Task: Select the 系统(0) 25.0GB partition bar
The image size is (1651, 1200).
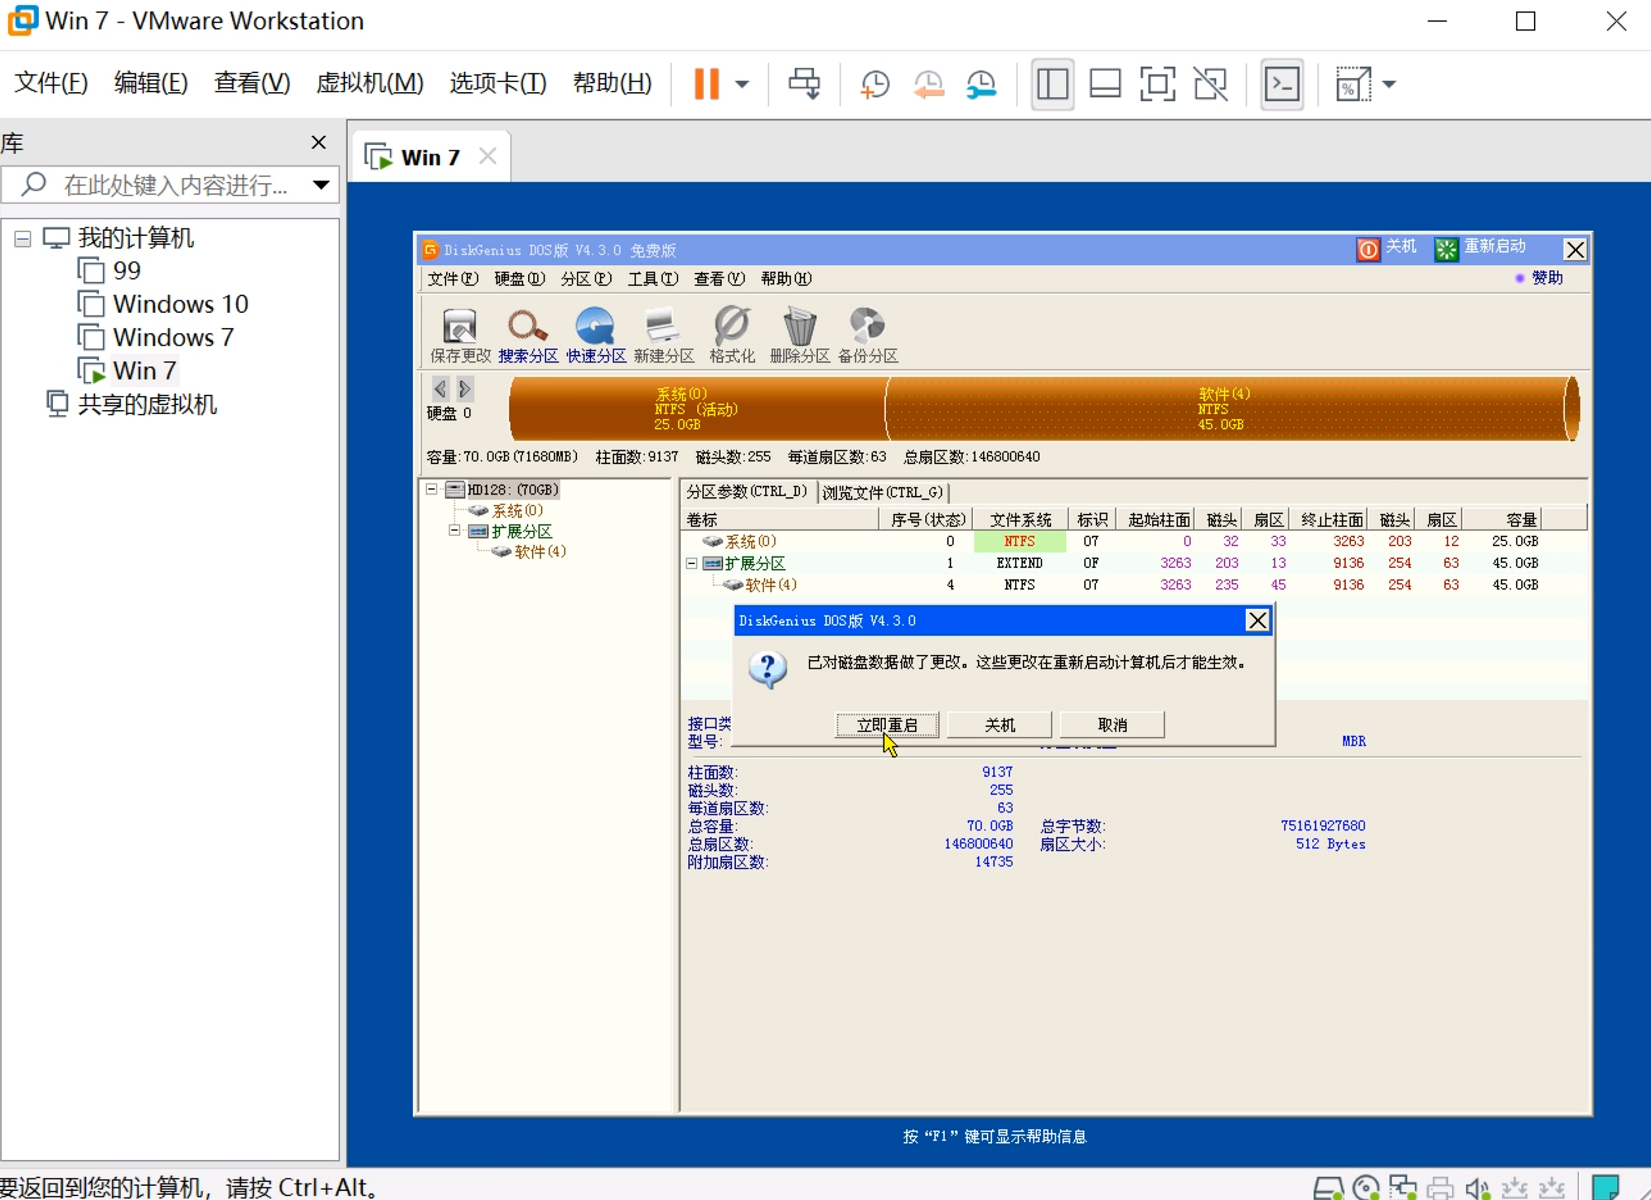Action: (696, 409)
